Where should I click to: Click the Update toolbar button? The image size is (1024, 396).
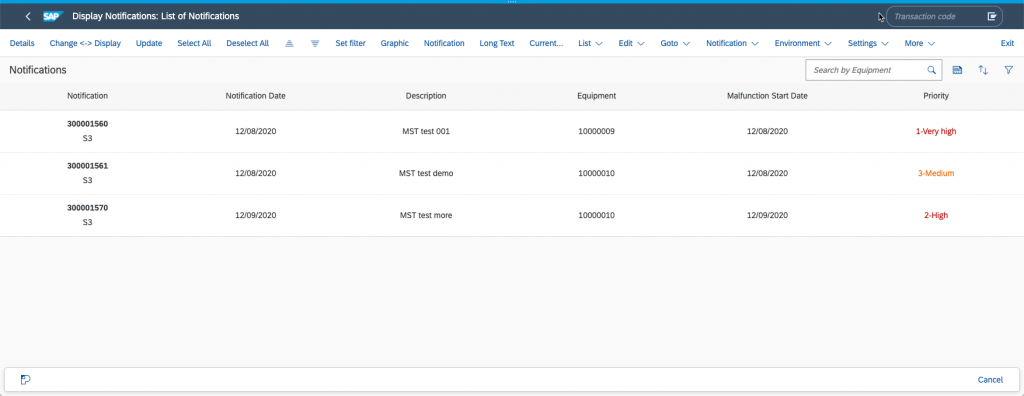pos(149,43)
